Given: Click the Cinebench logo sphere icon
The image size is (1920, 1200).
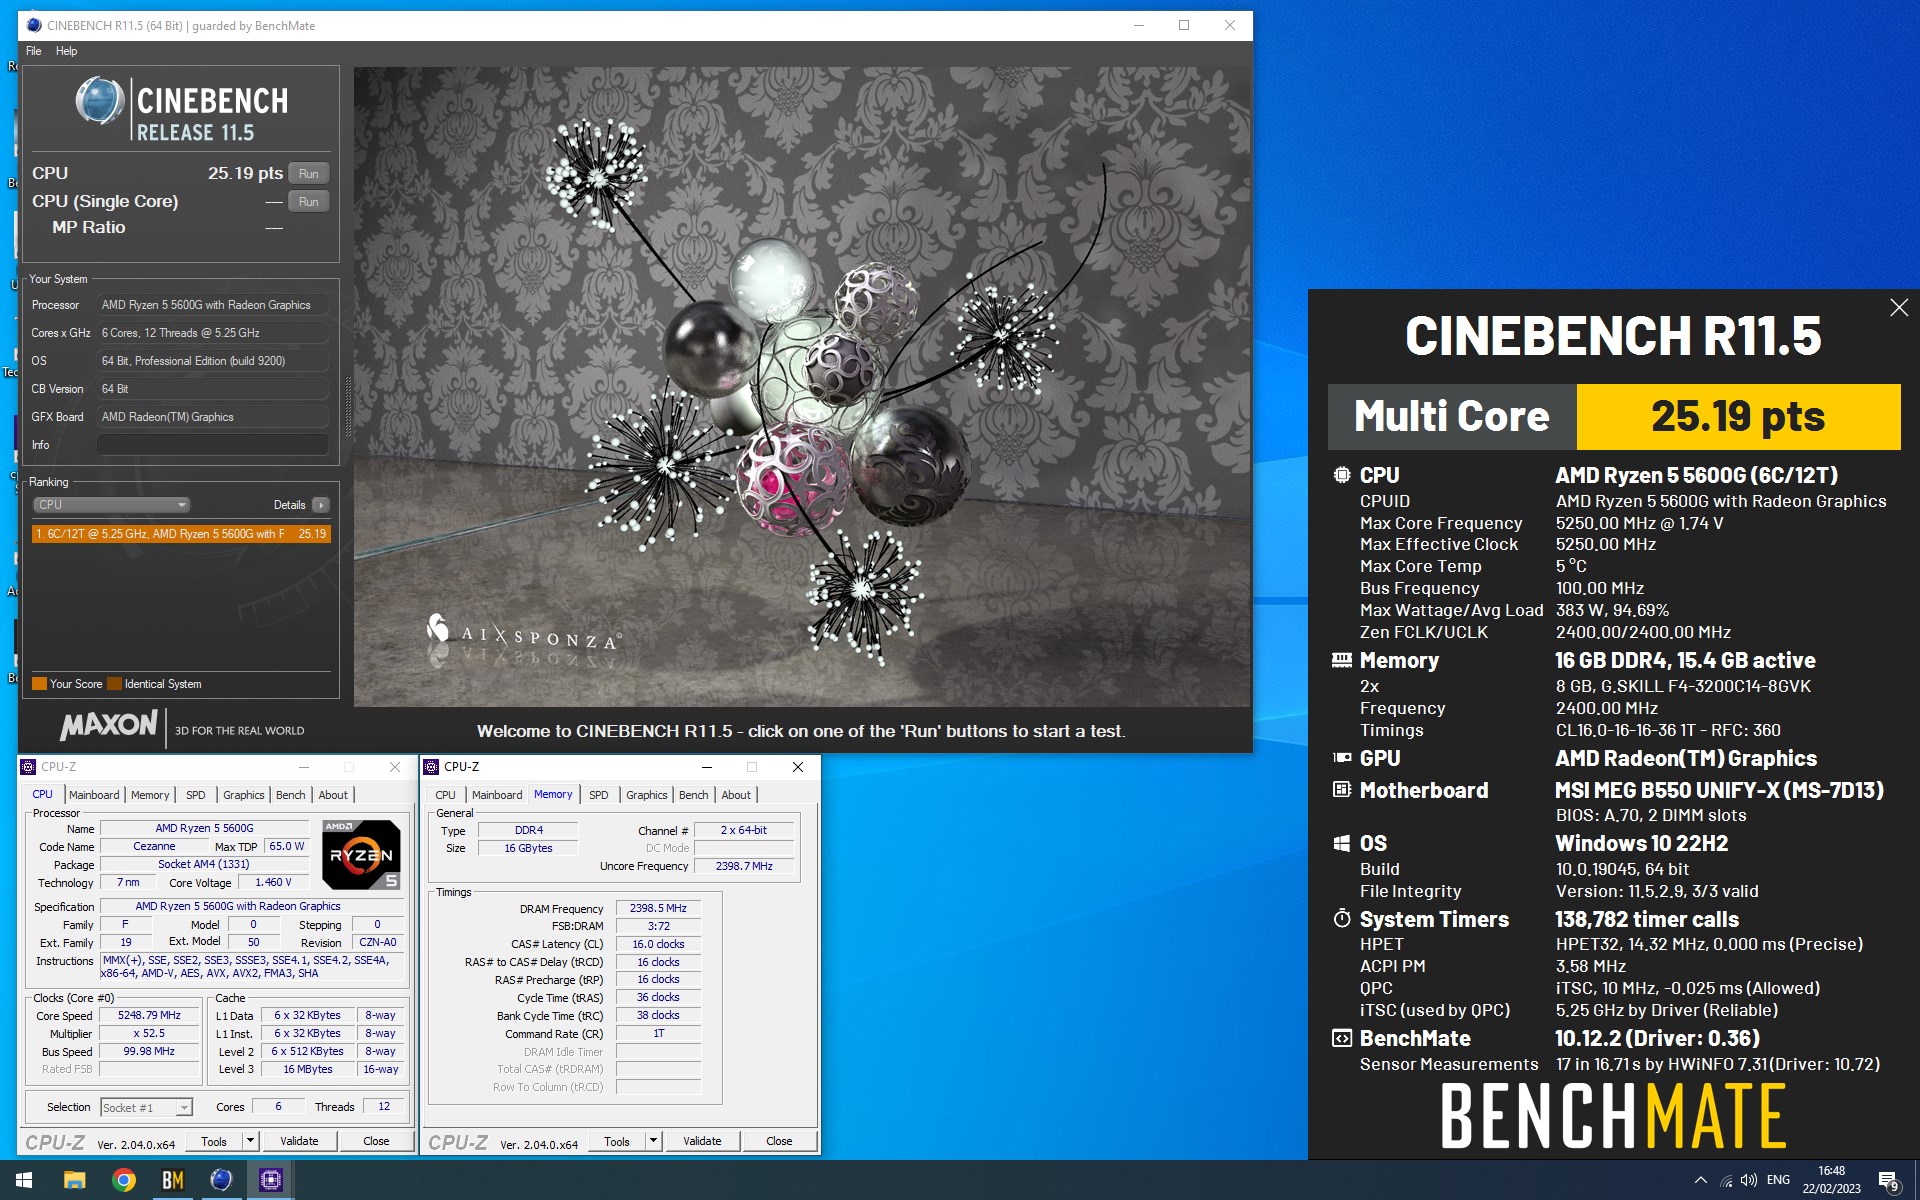Looking at the screenshot, I should click(100, 102).
